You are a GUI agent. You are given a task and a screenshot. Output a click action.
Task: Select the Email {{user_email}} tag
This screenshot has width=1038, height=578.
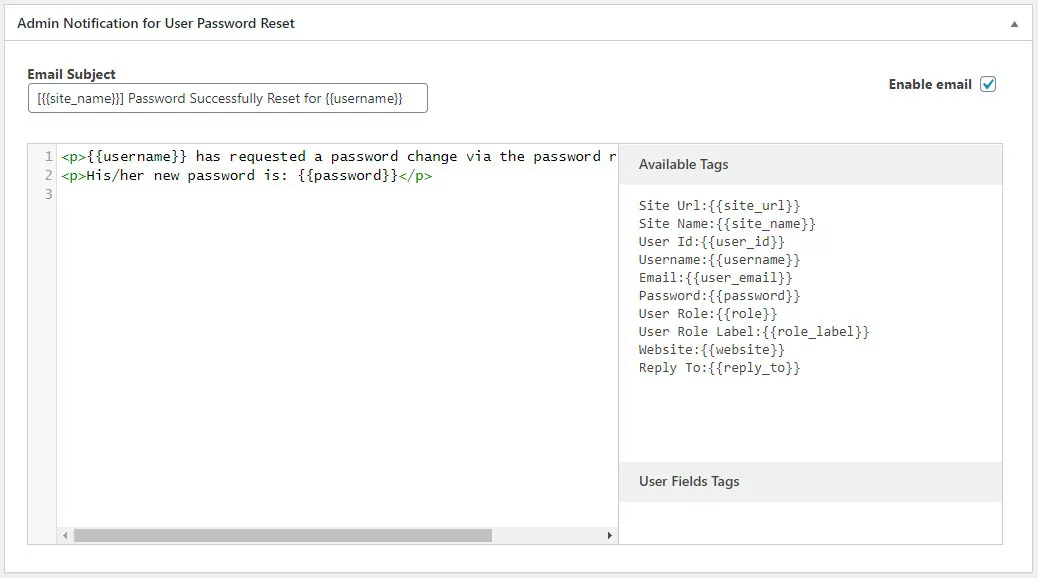click(x=715, y=277)
